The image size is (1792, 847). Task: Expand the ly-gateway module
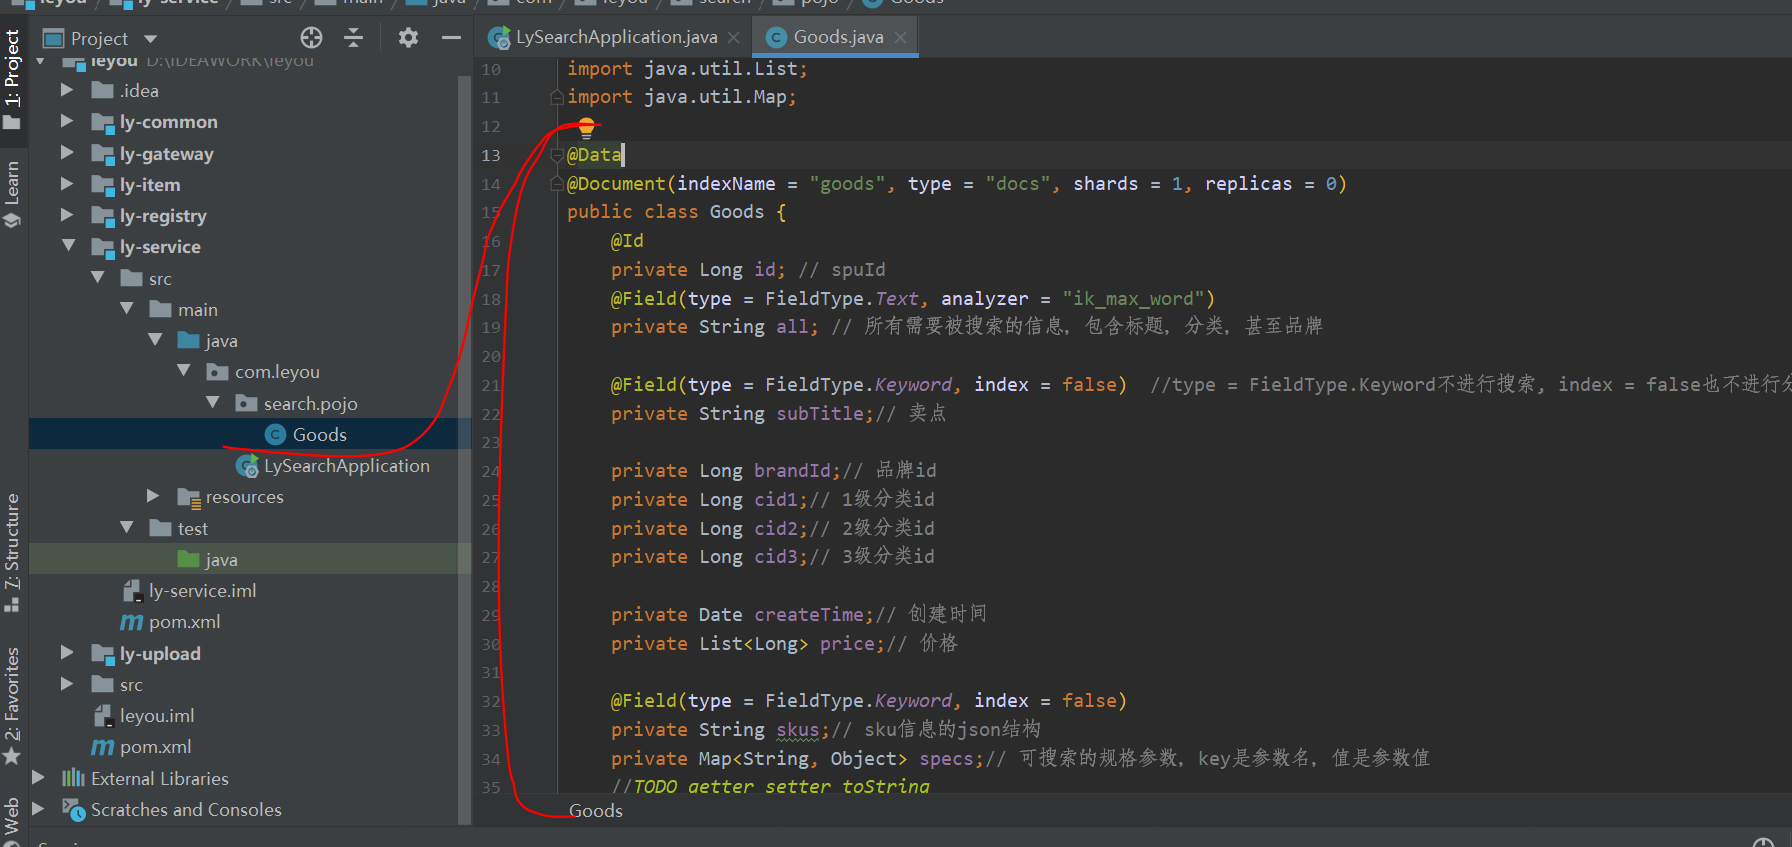67,153
